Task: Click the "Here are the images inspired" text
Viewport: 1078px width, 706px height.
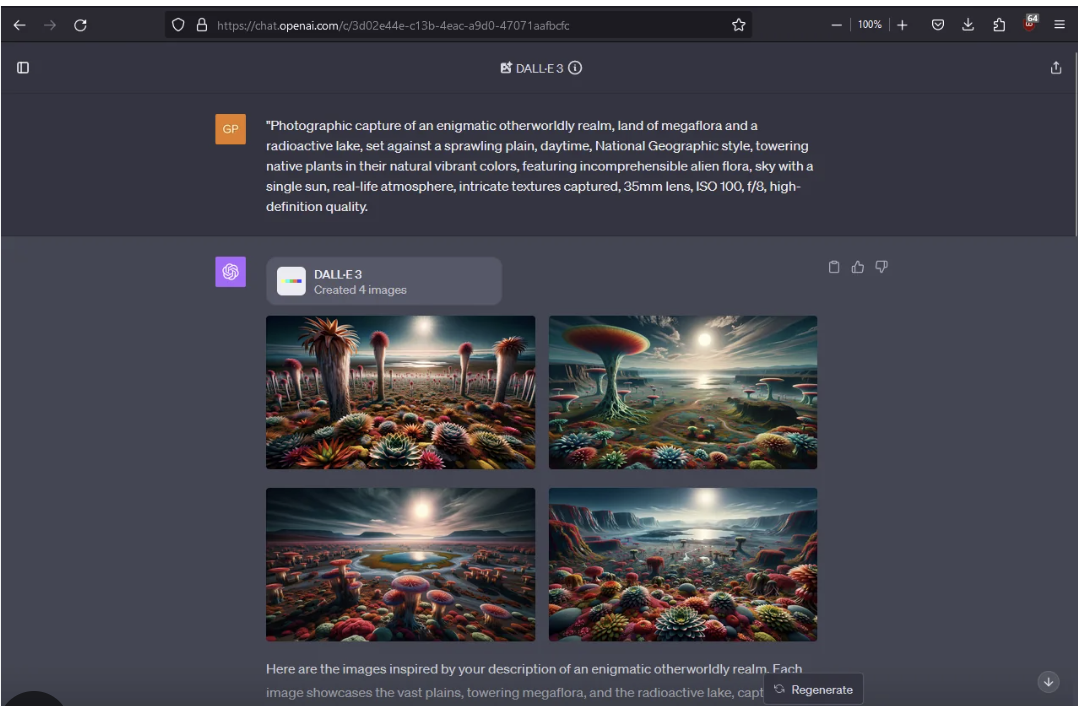Action: 534,681
